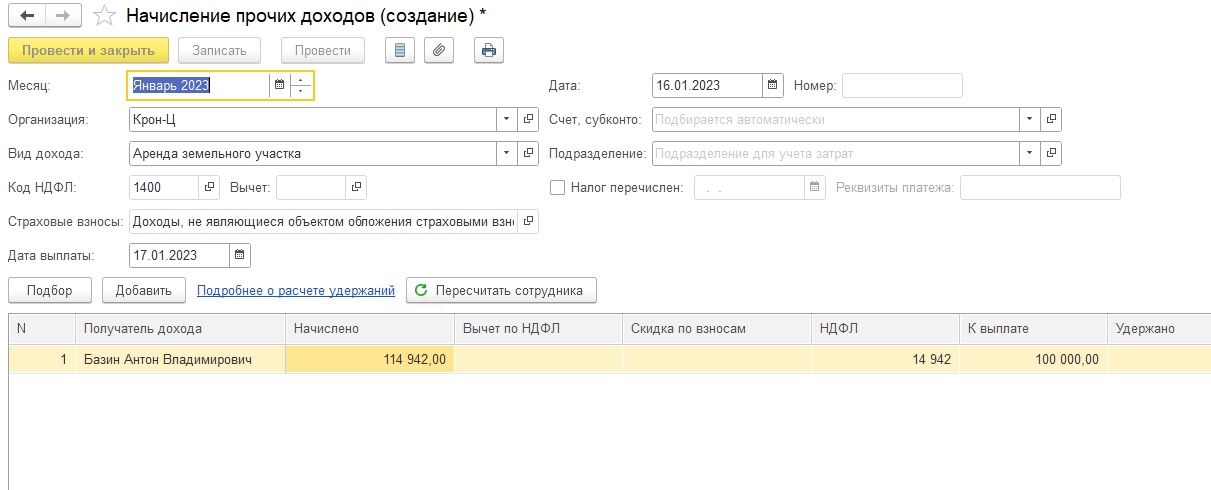Click the Номер input field
This screenshot has height=490, width=1211.
902,86
